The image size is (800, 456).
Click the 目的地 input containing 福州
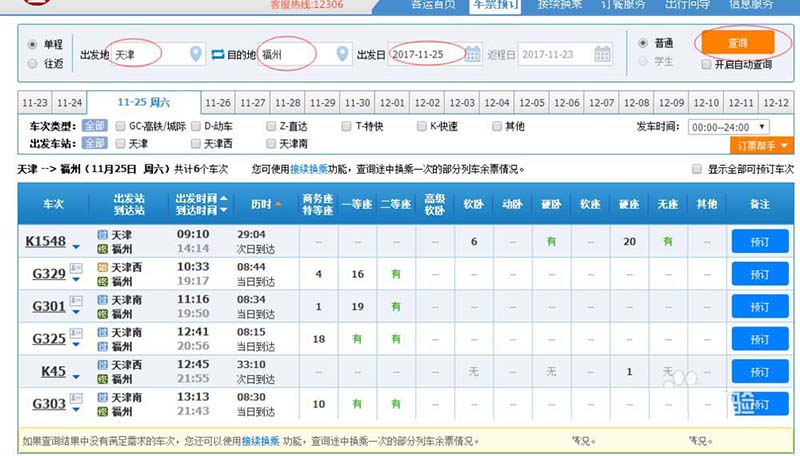click(x=305, y=54)
